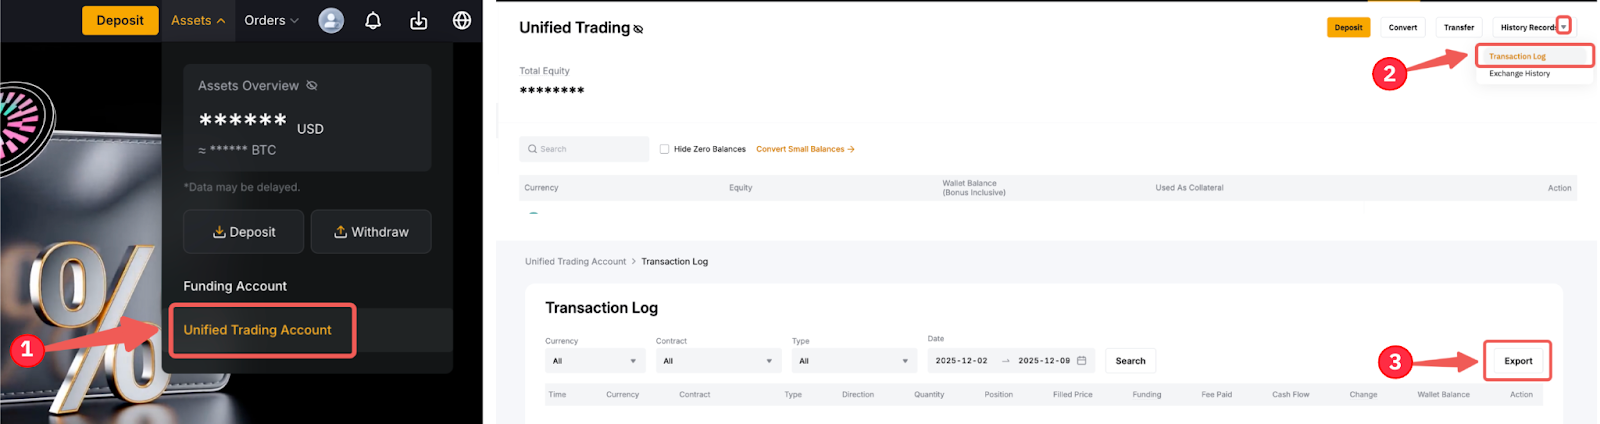Open the language globe icon
Image resolution: width=1600 pixels, height=424 pixels.
coord(462,20)
